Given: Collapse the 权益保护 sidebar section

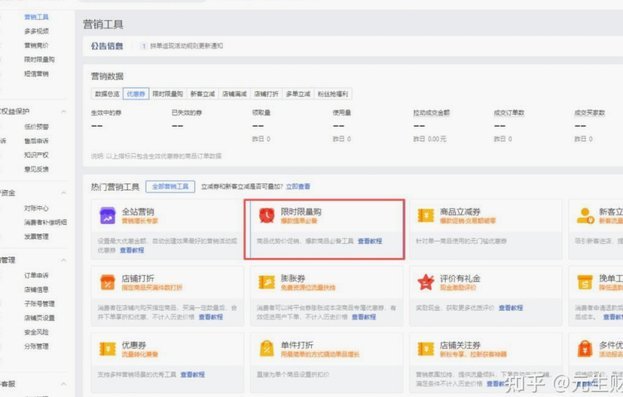Looking at the screenshot, I should click(64, 112).
